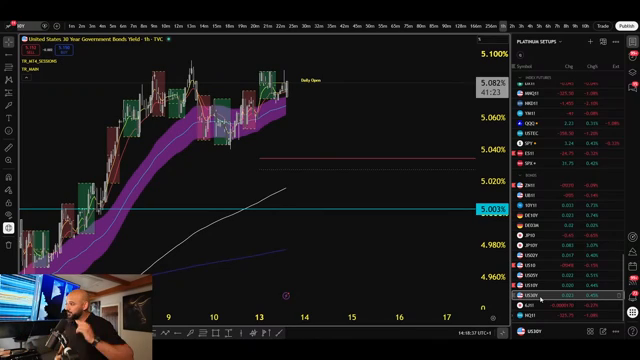Open the radar target icon in right sidebar
640x360 pixels.
632,237
